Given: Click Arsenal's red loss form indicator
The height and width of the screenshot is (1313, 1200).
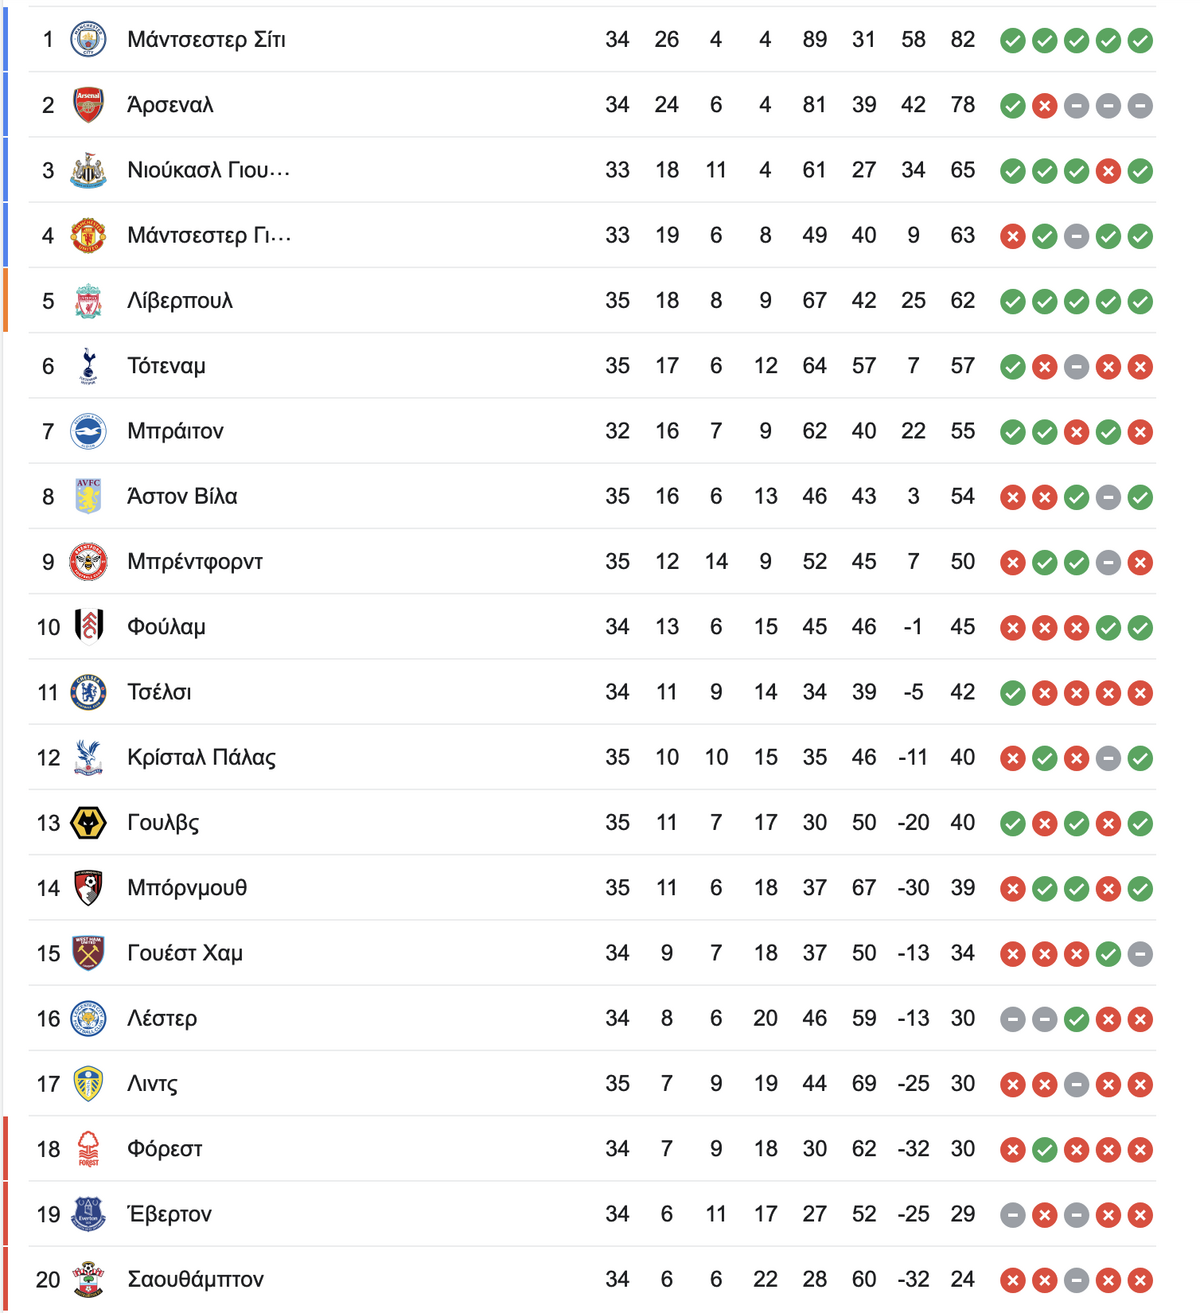Looking at the screenshot, I should [1044, 106].
